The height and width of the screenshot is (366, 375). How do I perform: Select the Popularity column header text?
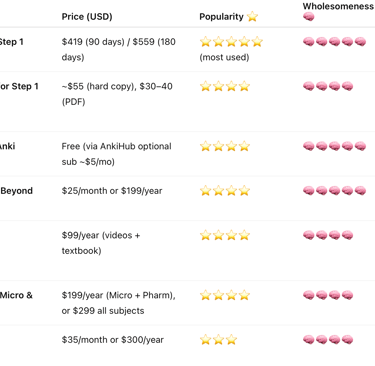(221, 17)
